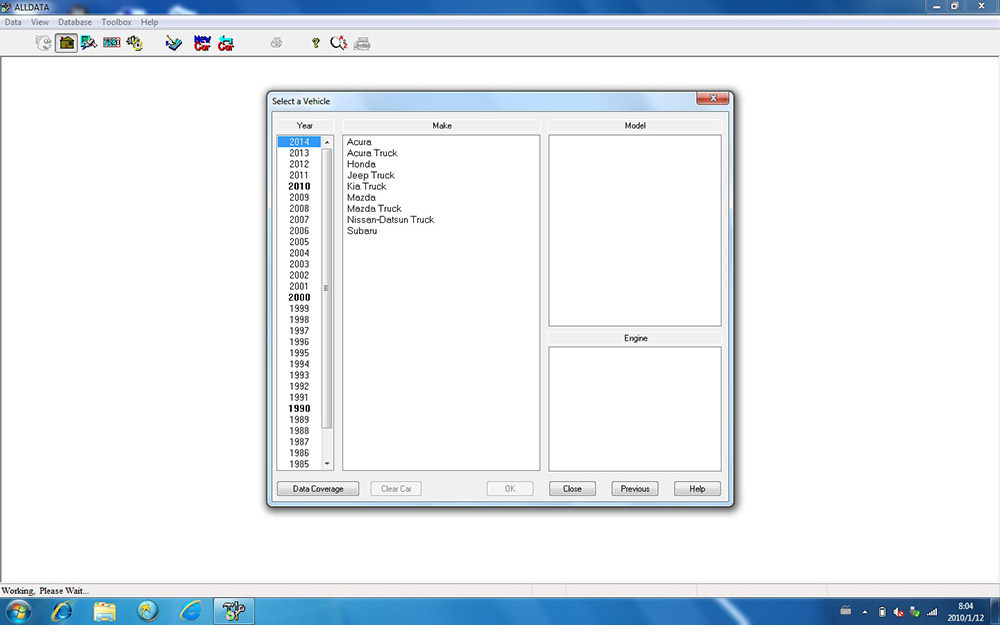Select year 1992 in the Year list
The image size is (1000, 625).
tap(299, 386)
